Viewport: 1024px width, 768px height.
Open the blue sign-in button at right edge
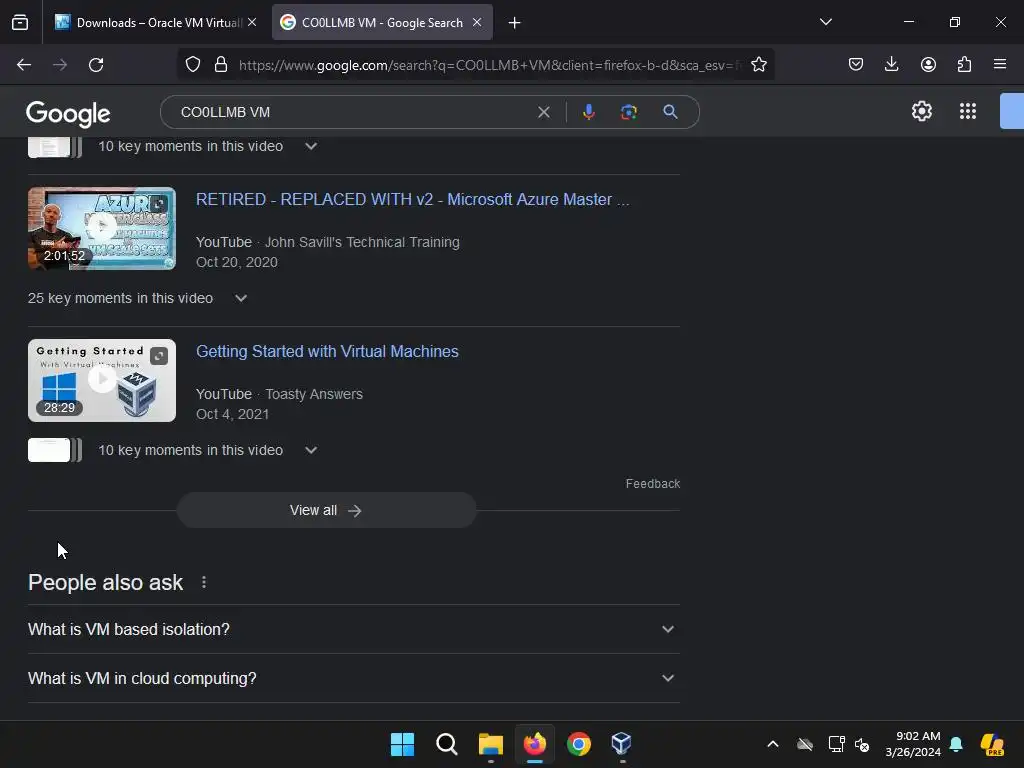click(x=1012, y=111)
